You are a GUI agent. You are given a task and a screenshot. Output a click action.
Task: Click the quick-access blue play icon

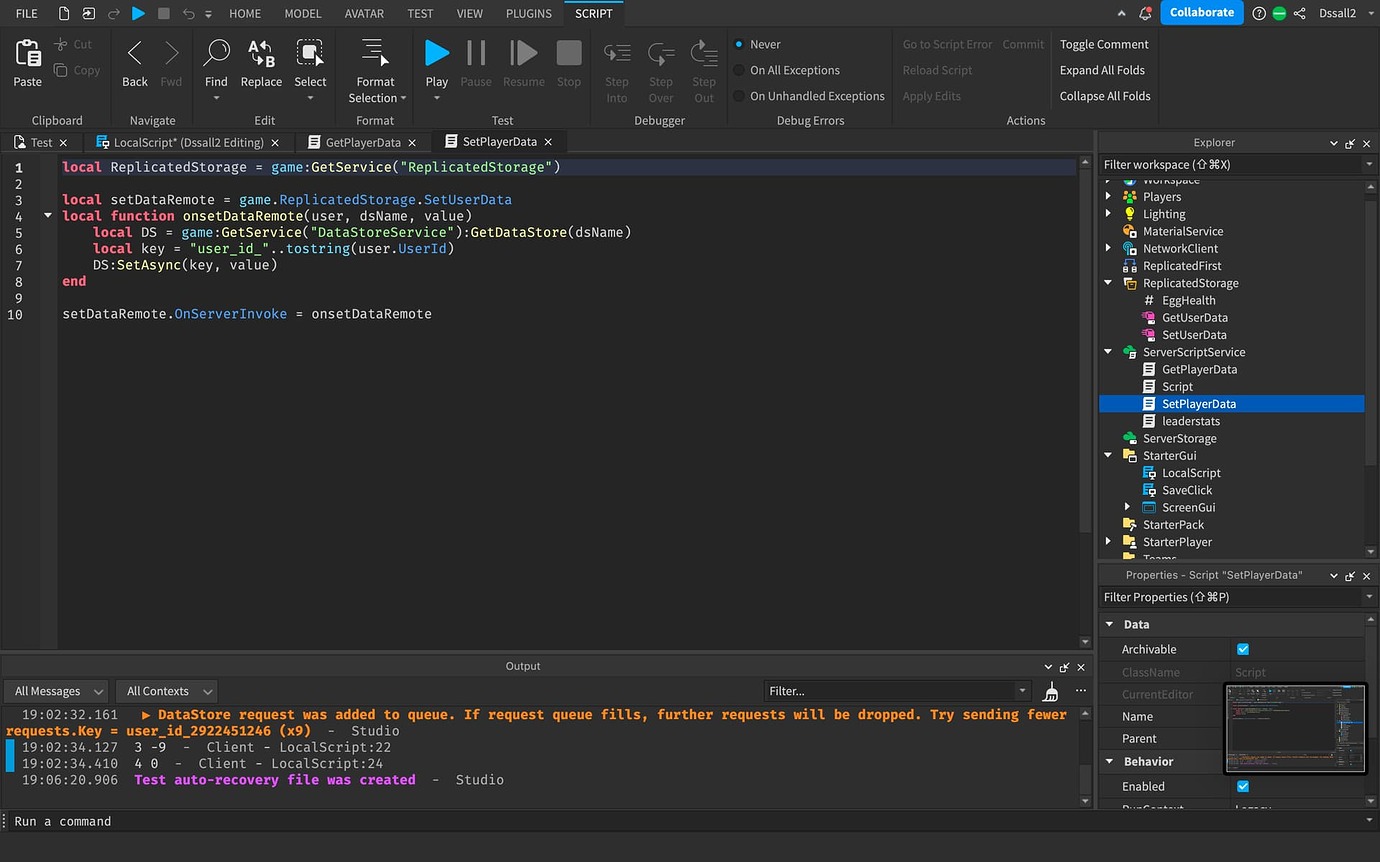(139, 14)
